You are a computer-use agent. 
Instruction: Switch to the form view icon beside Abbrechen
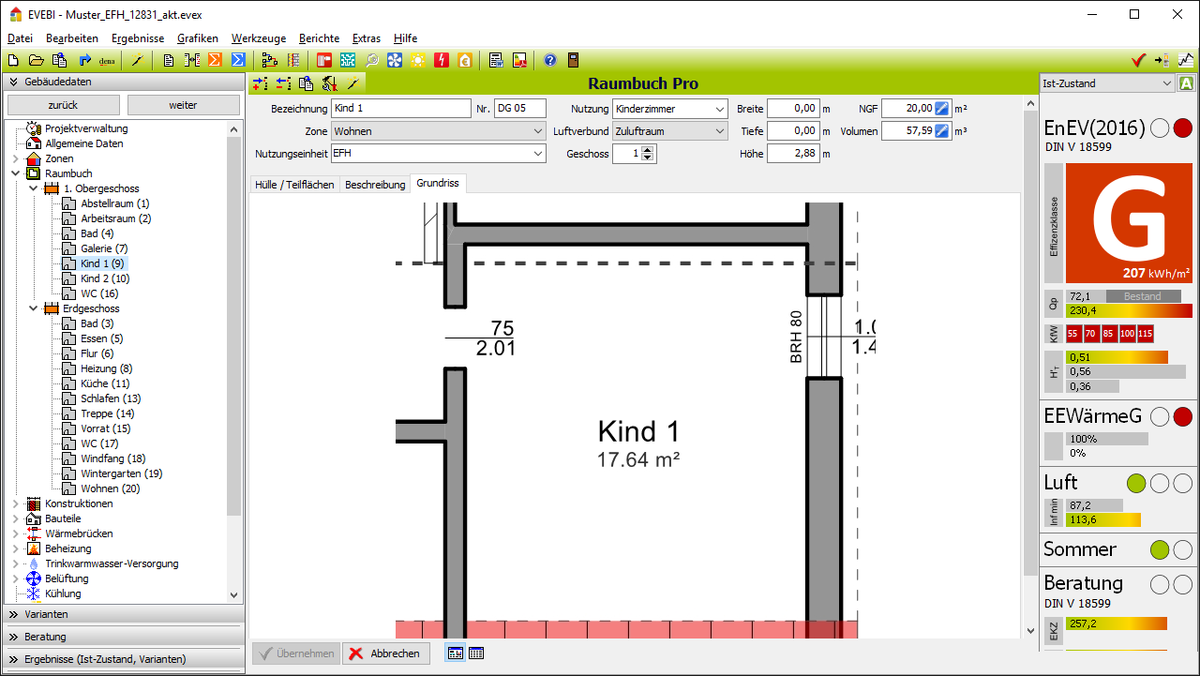(x=455, y=653)
